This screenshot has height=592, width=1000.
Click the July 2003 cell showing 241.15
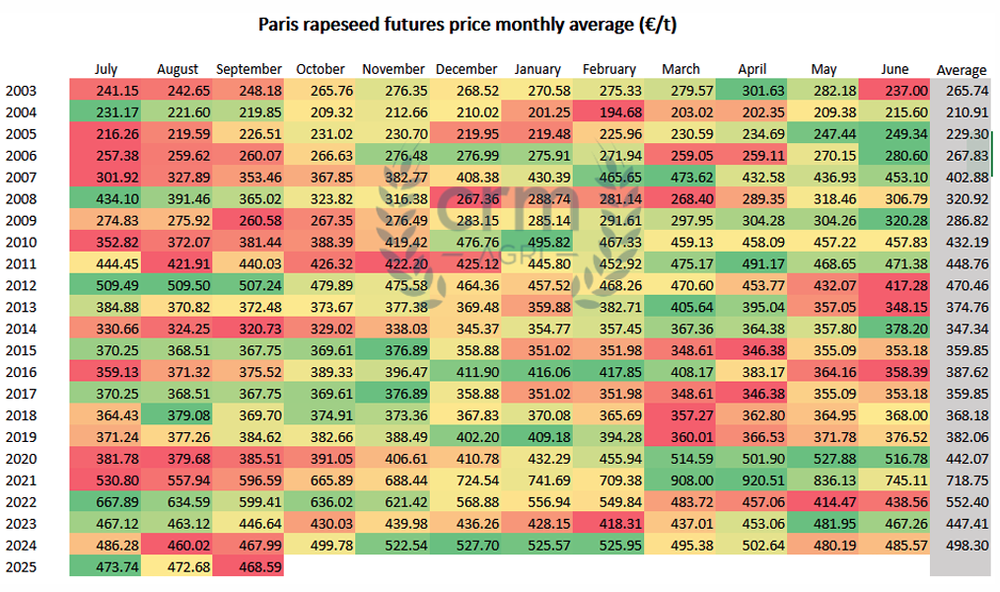click(x=105, y=91)
